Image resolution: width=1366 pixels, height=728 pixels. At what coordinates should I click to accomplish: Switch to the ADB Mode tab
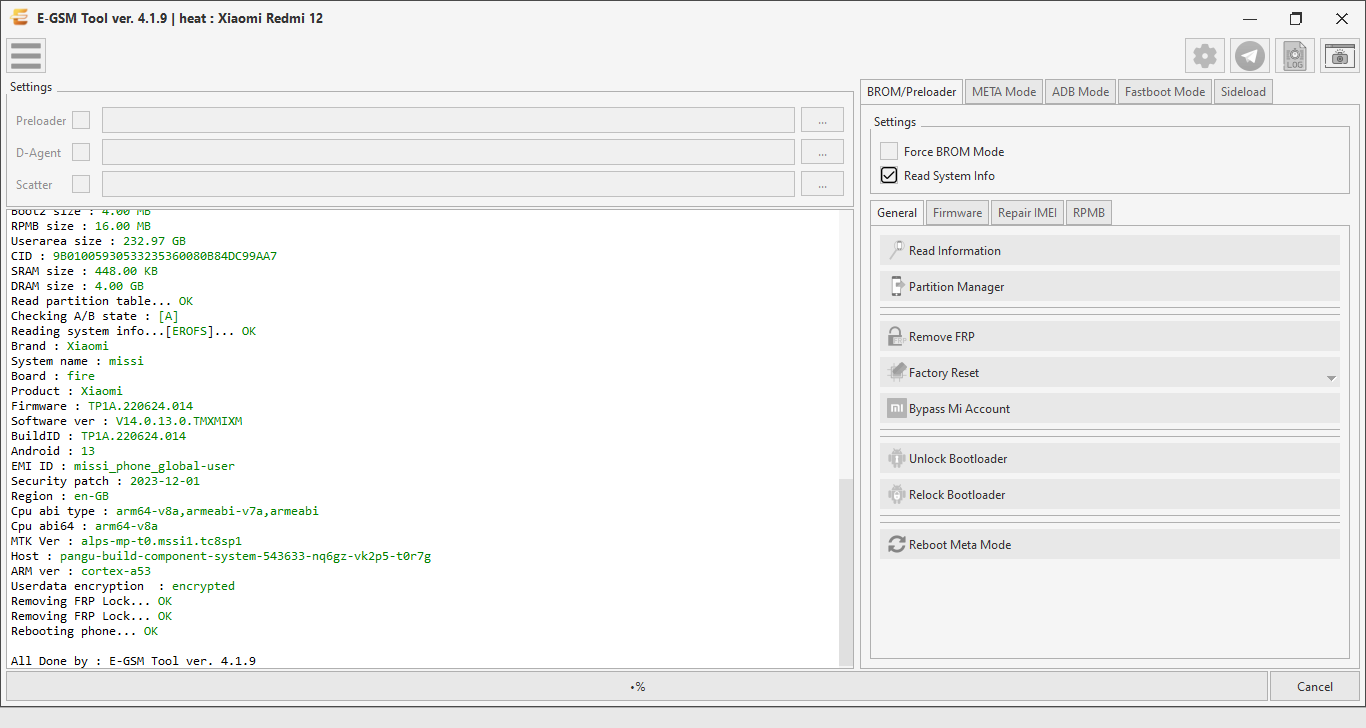(x=1080, y=91)
